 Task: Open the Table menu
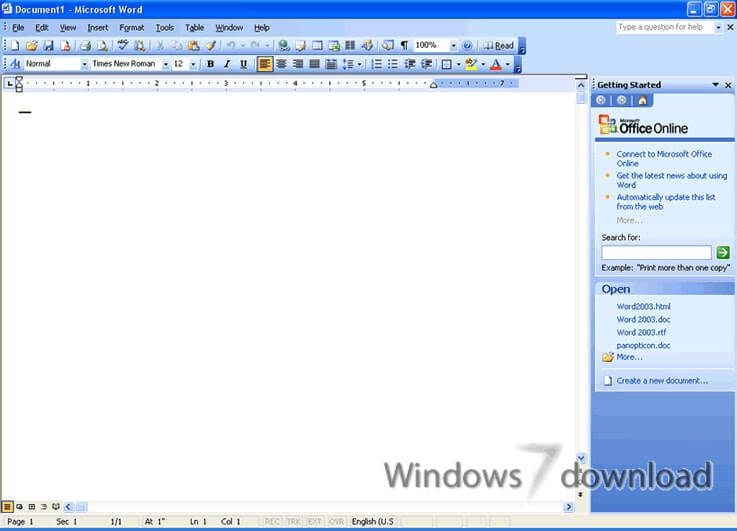(194, 28)
